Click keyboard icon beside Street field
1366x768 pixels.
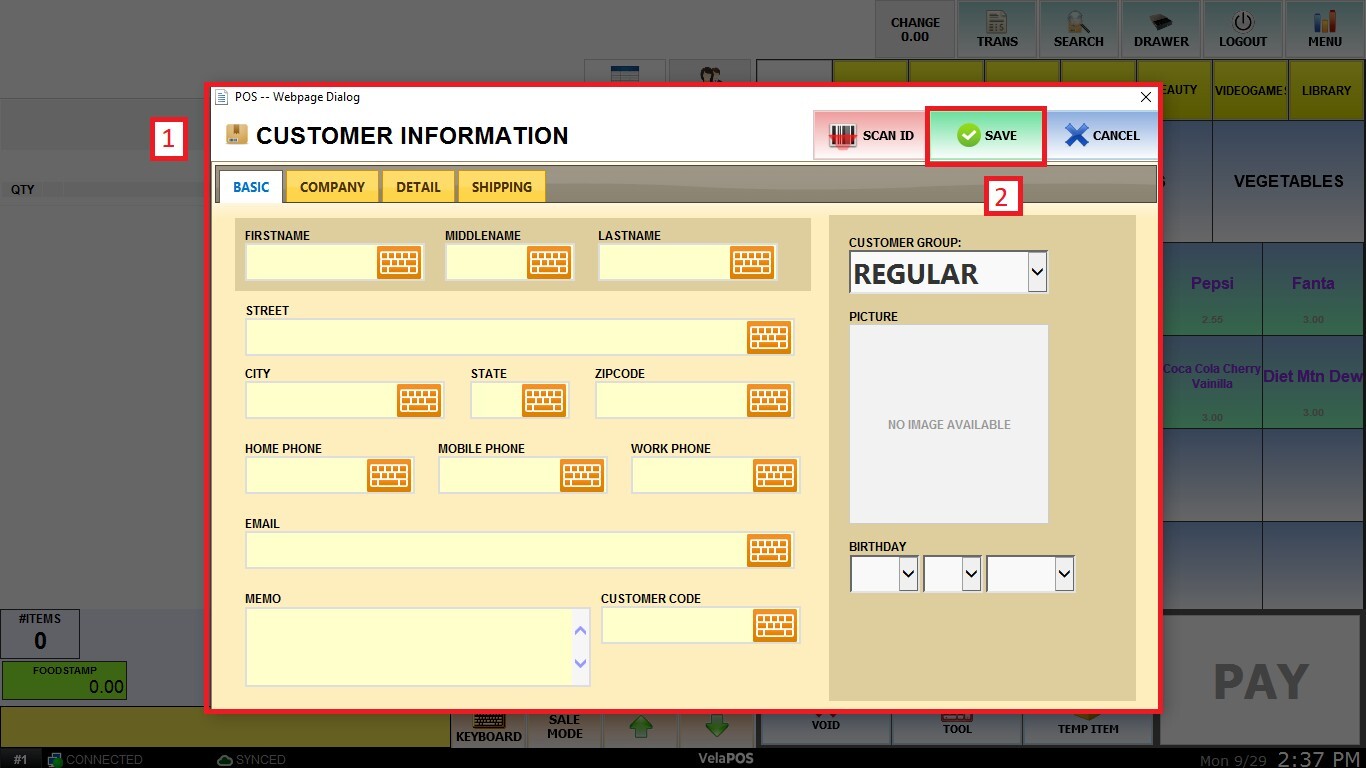pyautogui.click(x=768, y=338)
